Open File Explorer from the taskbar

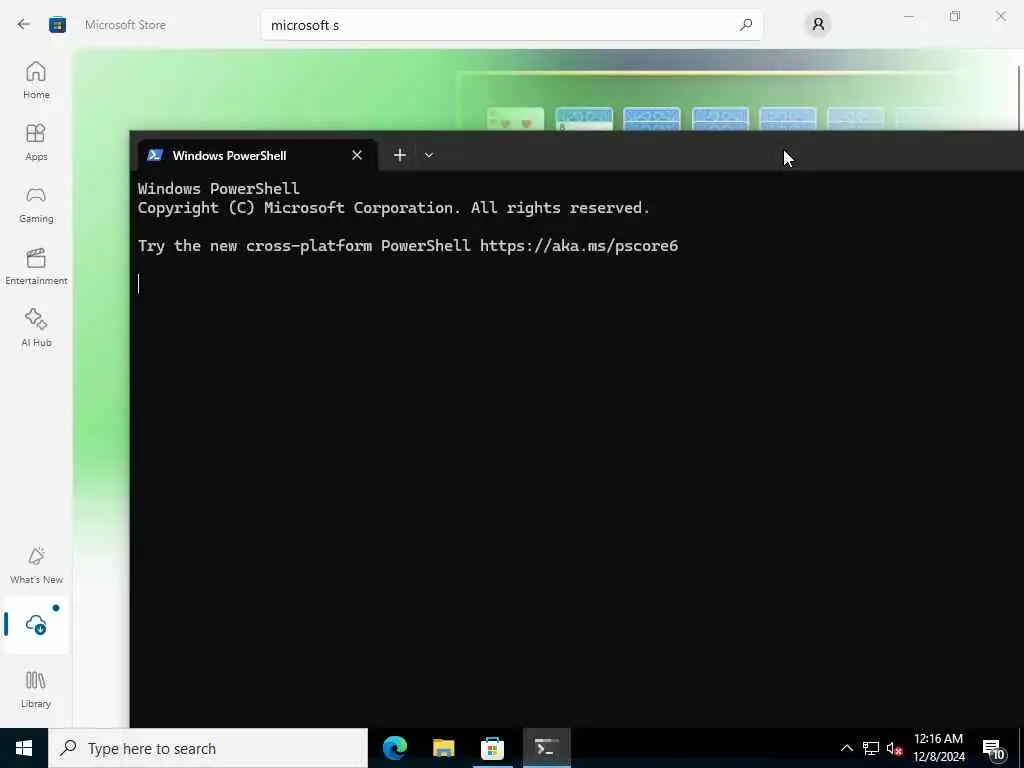(x=443, y=748)
